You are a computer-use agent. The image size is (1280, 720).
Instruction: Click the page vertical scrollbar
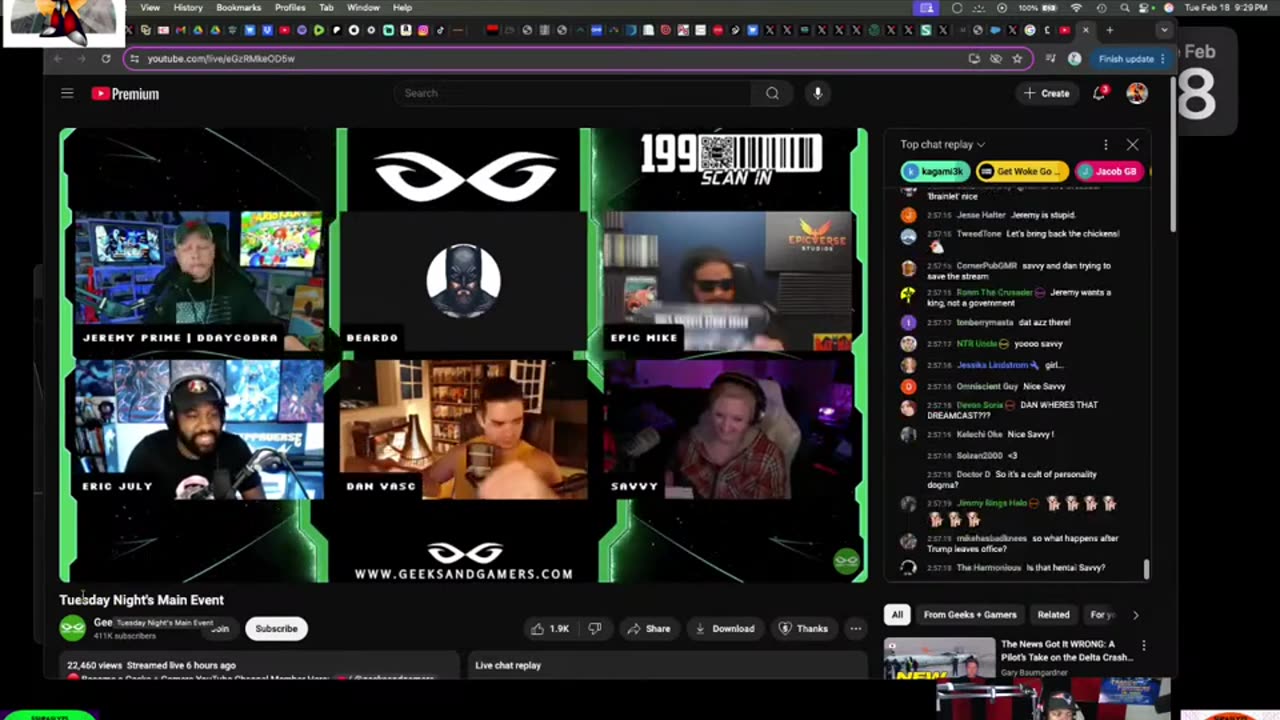pos(1173,155)
